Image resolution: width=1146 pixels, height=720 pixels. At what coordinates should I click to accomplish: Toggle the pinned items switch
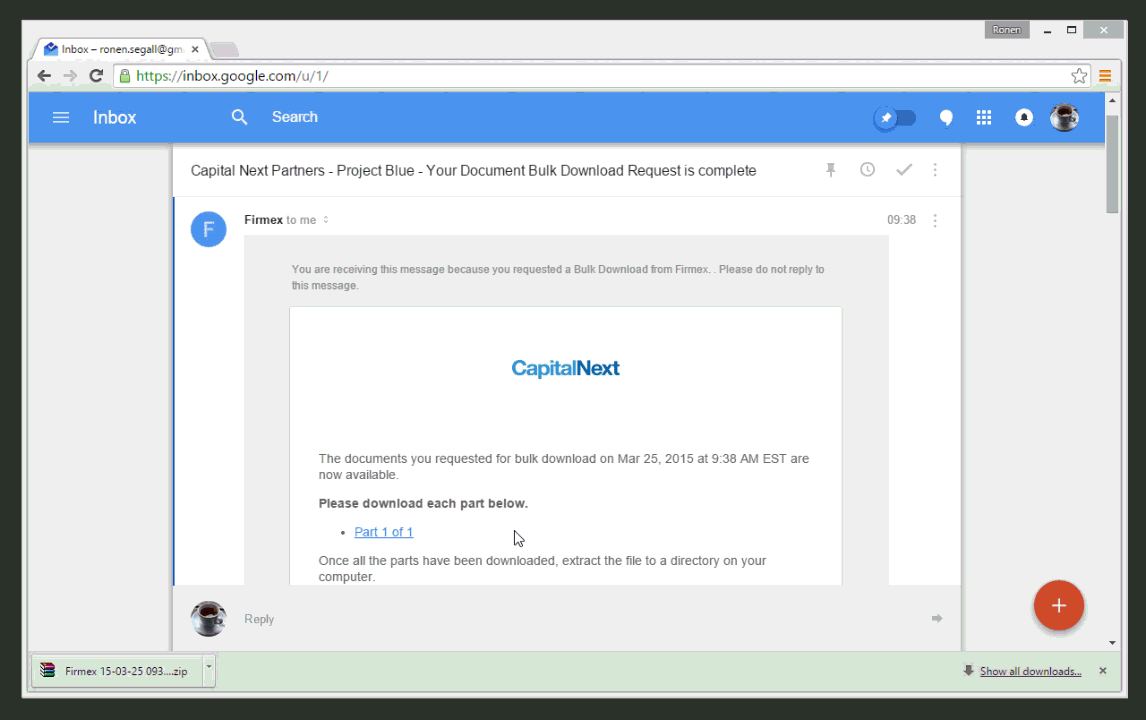coord(895,118)
